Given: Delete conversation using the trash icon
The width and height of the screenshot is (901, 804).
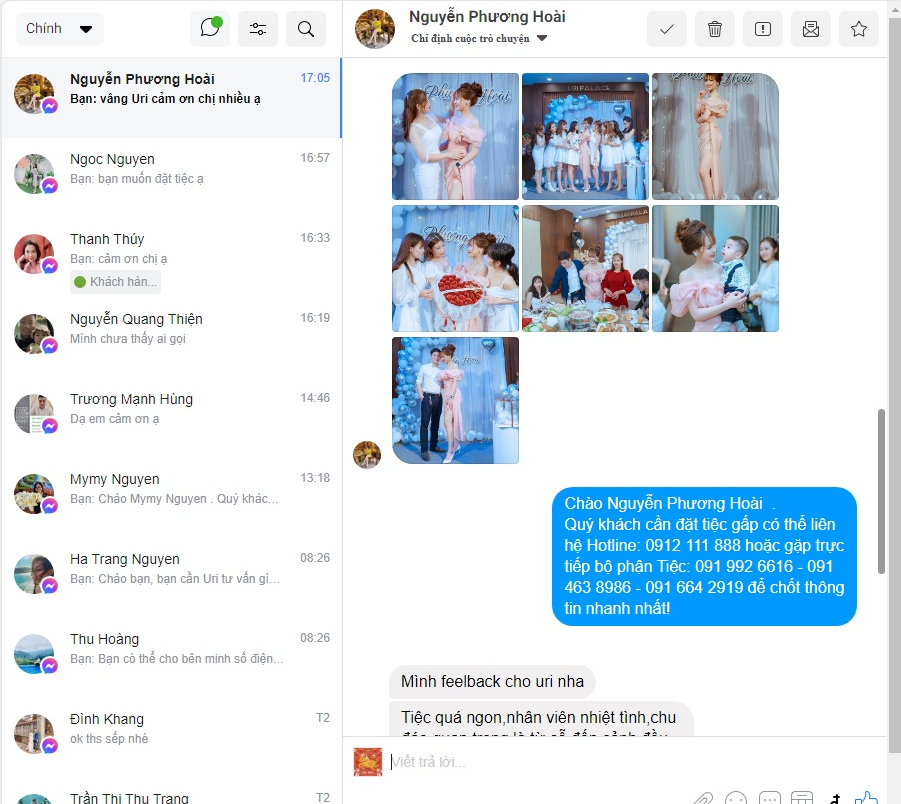Looking at the screenshot, I should pyautogui.click(x=715, y=29).
